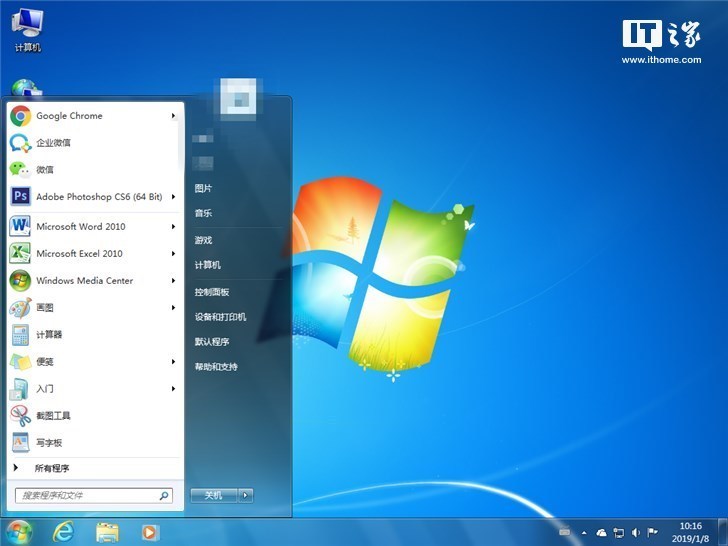This screenshot has height=546, width=728.
Task: Show hidden tray icons arrow
Action: pos(584,533)
